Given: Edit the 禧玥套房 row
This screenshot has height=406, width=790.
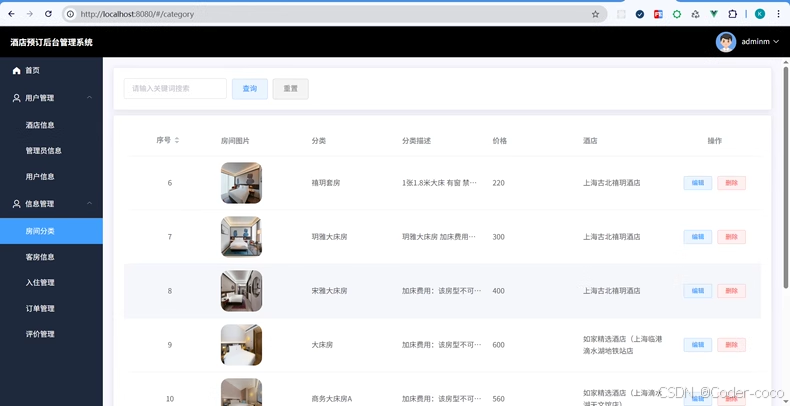Looking at the screenshot, I should pos(698,183).
